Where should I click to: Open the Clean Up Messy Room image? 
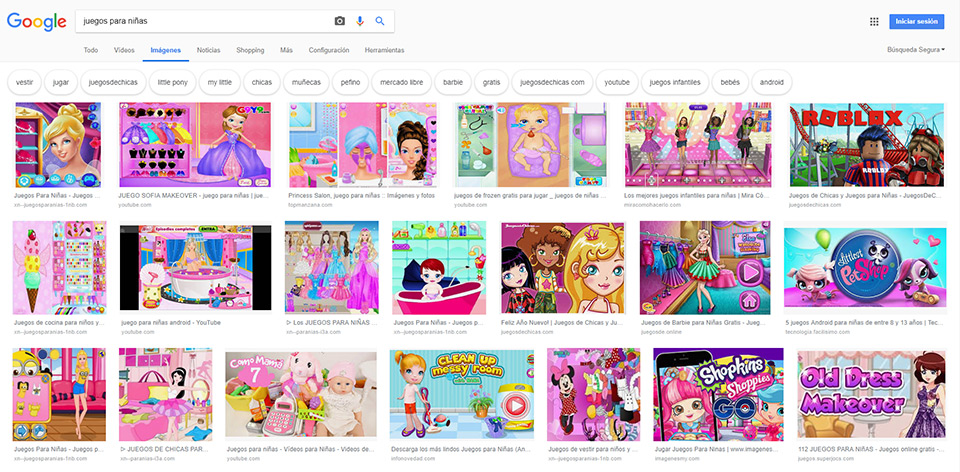click(x=462, y=395)
